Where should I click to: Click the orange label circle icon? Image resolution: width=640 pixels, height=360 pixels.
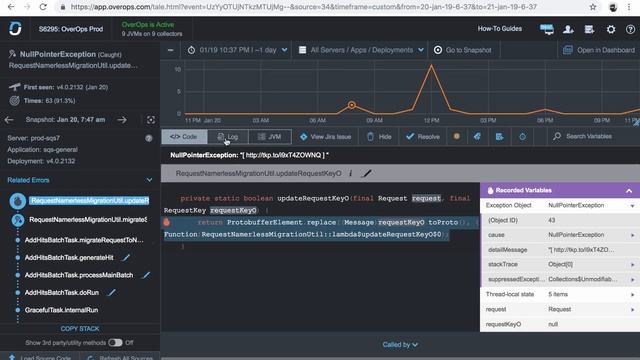(x=456, y=136)
